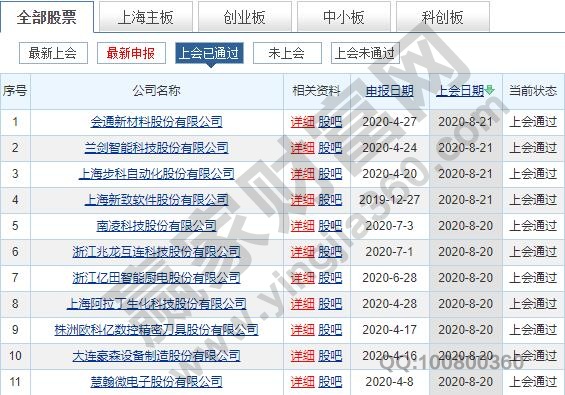Open 上海阿拉丁生化科技股份有限公司 link
The image size is (565, 395).
point(156,304)
